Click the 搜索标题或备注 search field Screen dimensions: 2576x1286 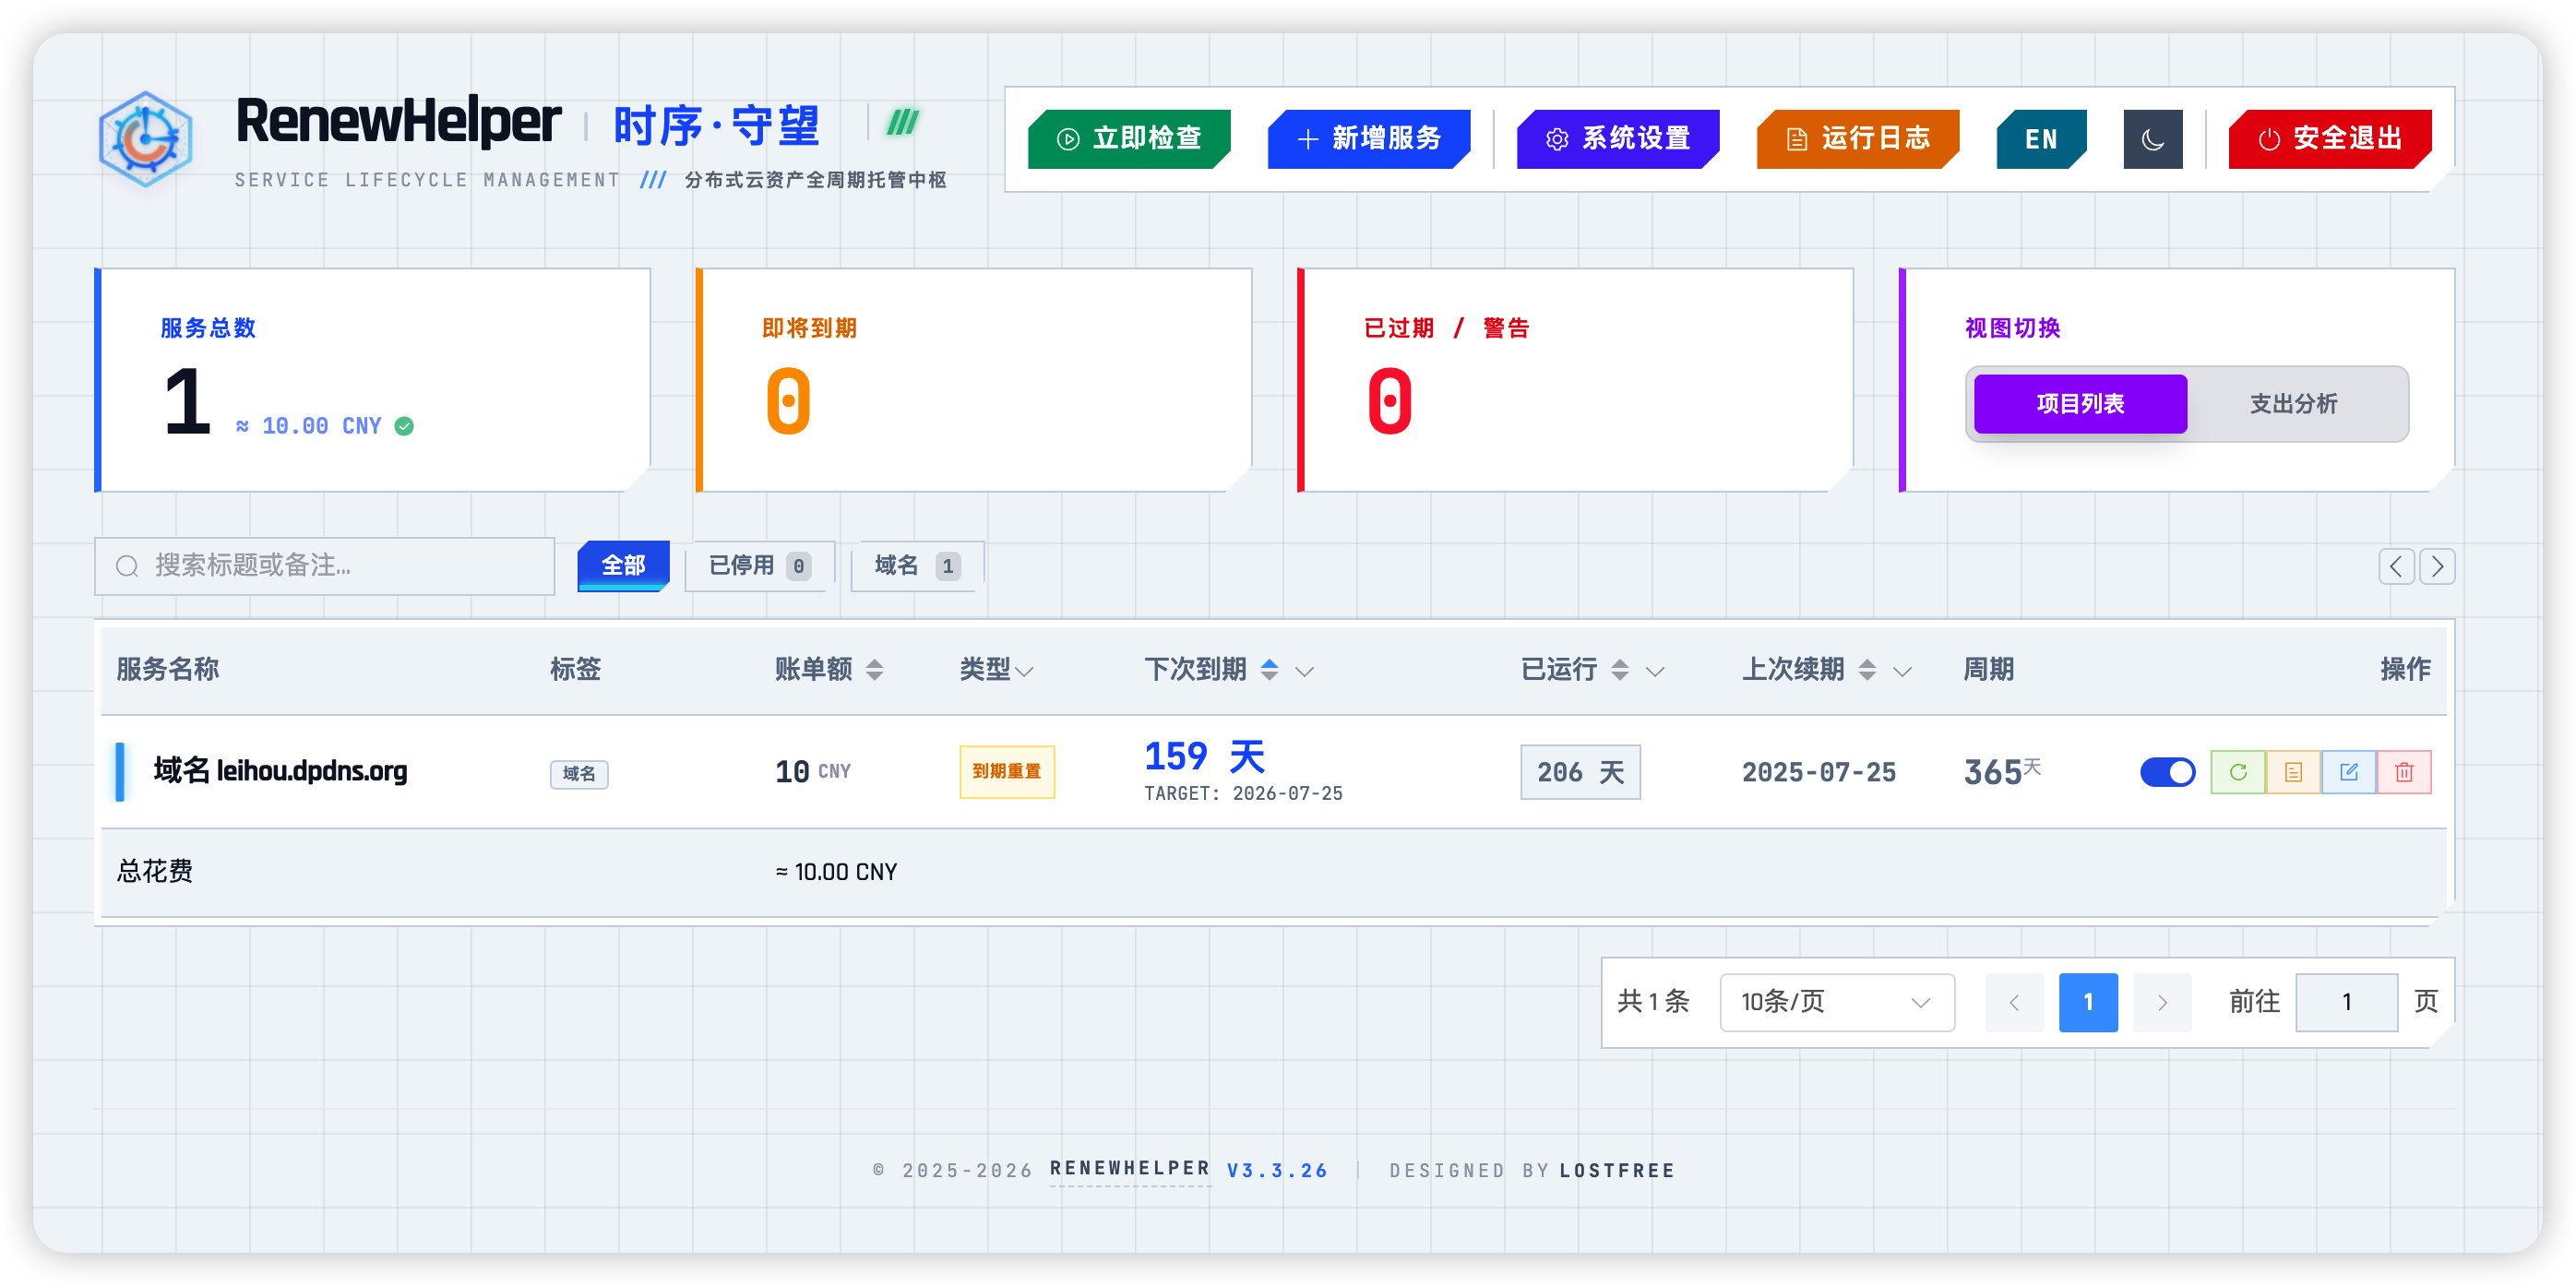(x=340, y=566)
